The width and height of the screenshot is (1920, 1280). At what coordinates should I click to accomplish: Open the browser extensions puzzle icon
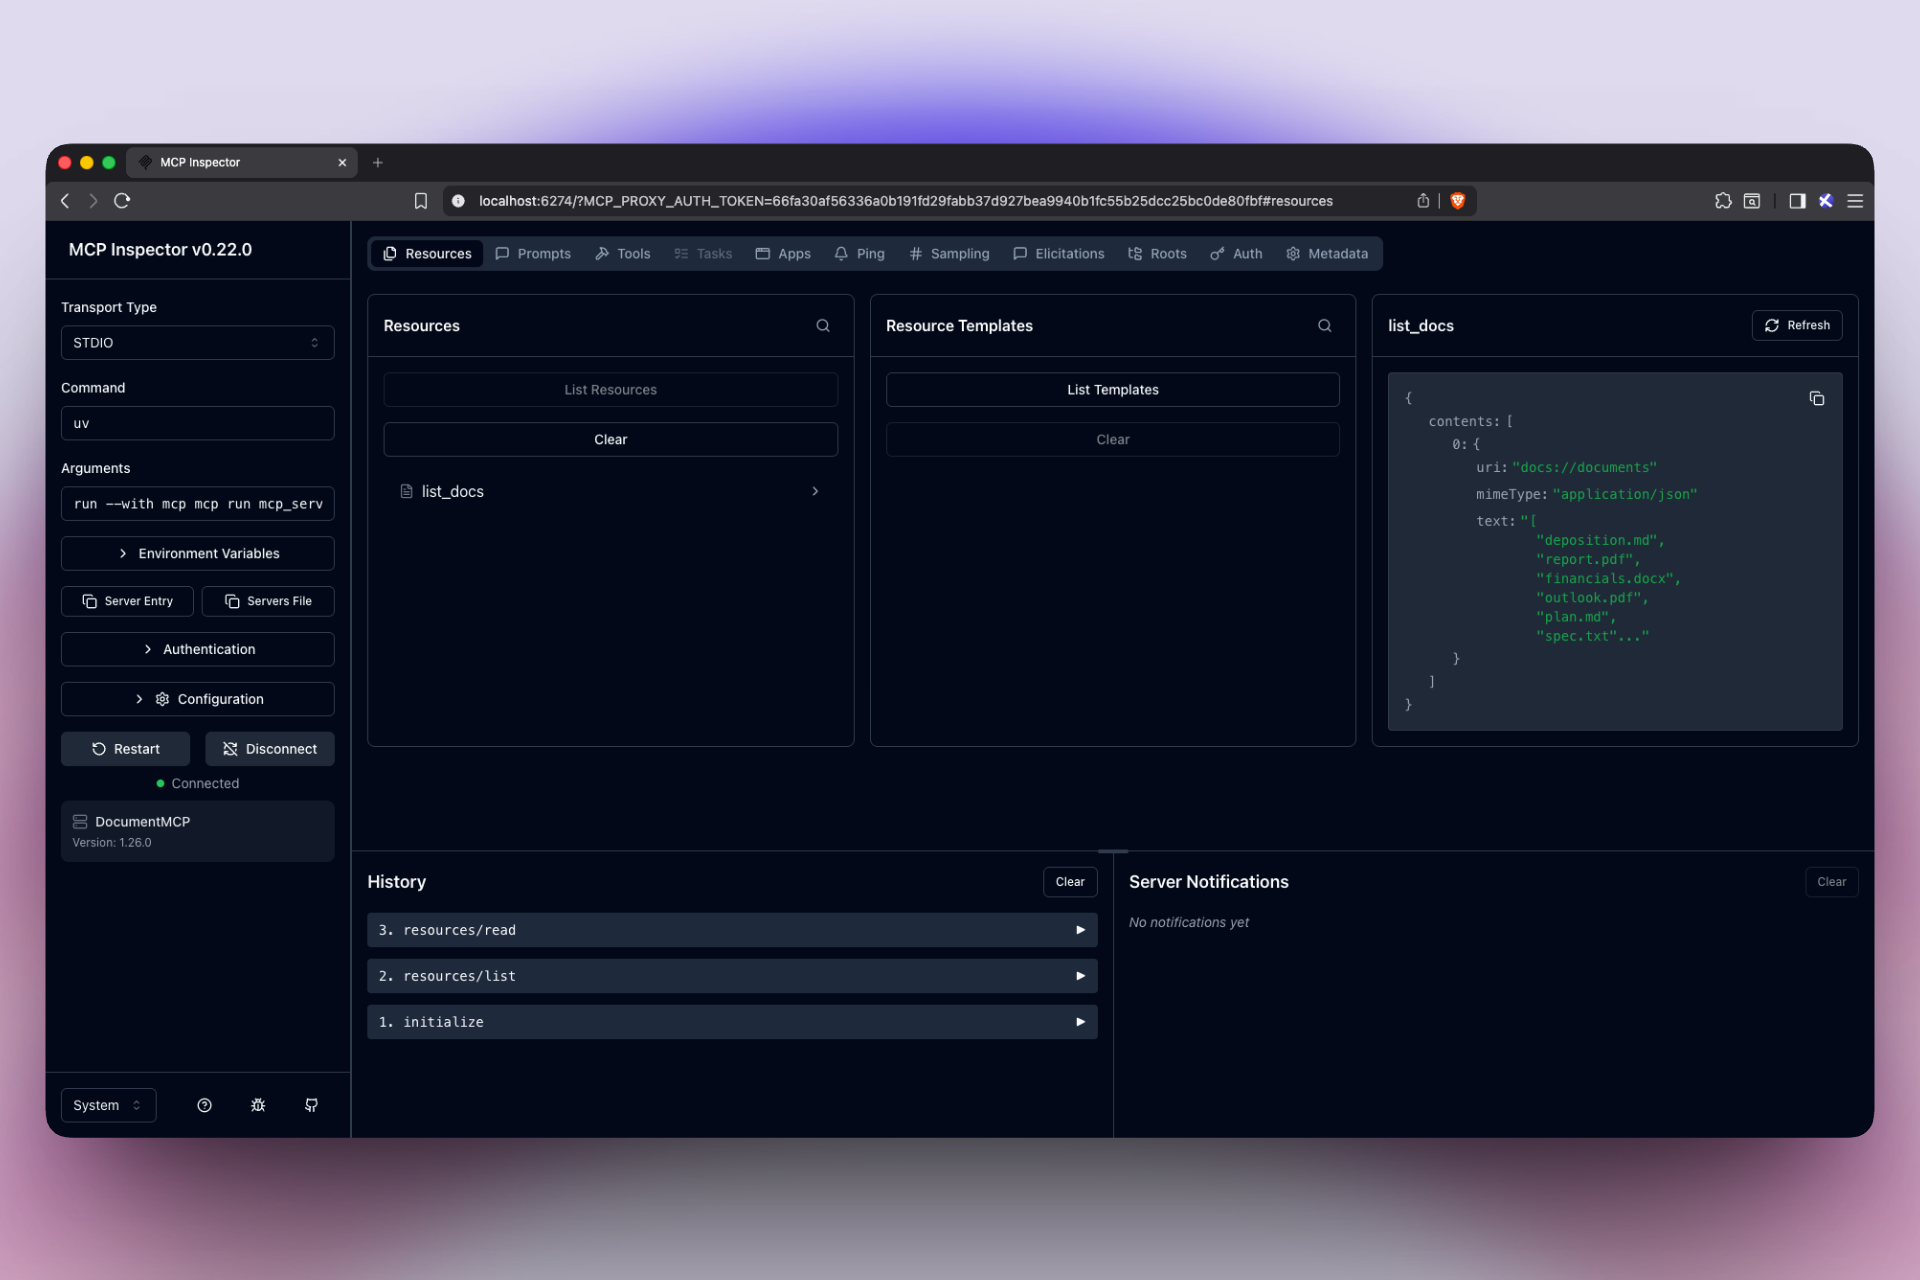[1723, 201]
